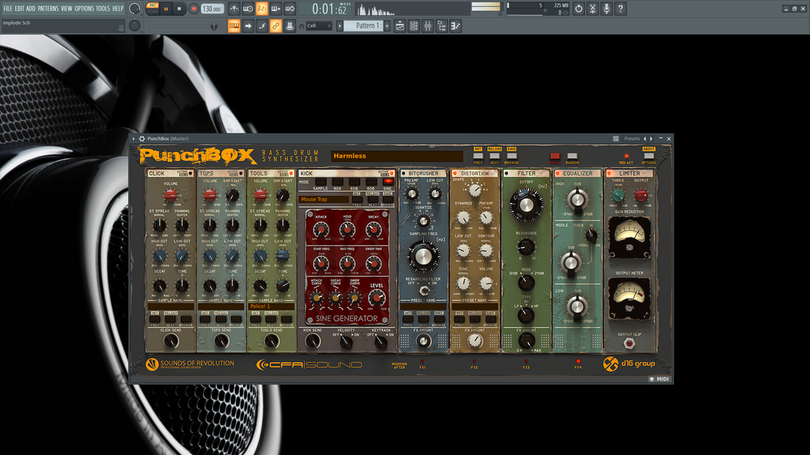
Task: Select next preset arrow in PunchBox titlebar
Action: [x=651, y=139]
